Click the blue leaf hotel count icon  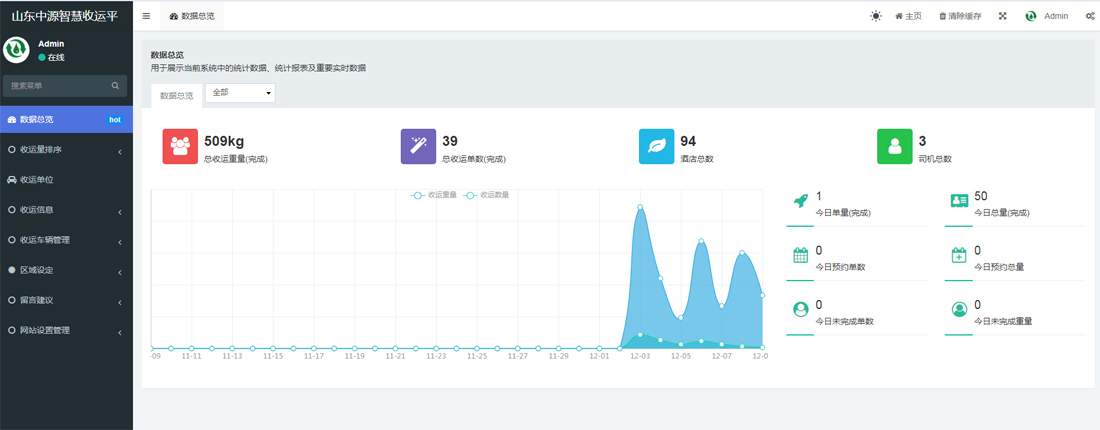[657, 146]
